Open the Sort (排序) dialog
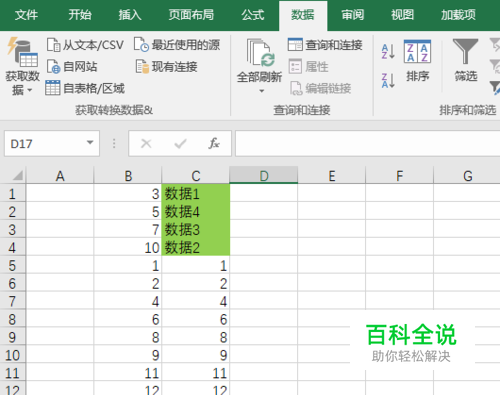This screenshot has width=500, height=395. coord(417,61)
